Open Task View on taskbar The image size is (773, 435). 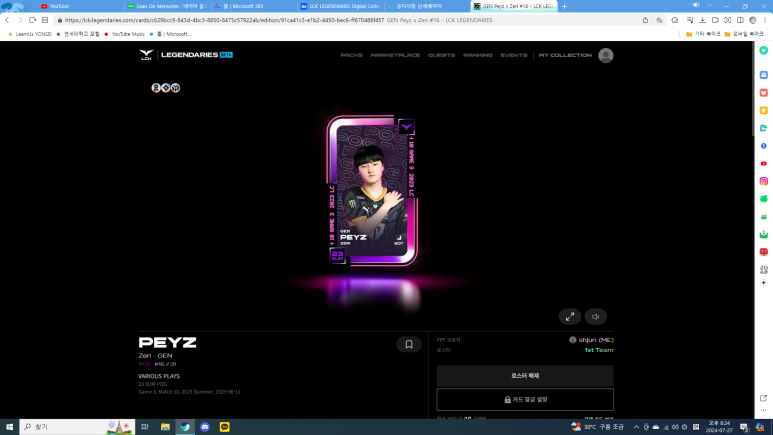point(144,427)
